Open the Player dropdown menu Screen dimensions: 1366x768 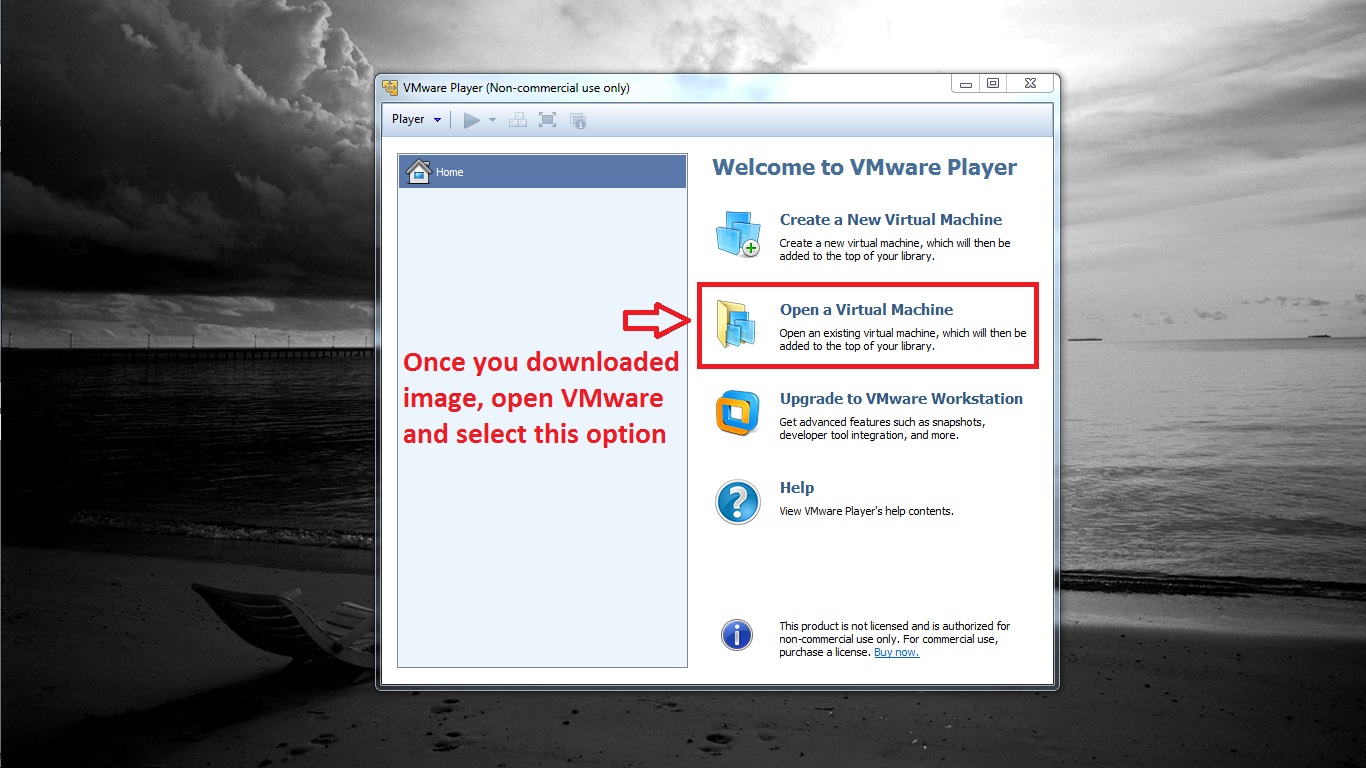(416, 119)
